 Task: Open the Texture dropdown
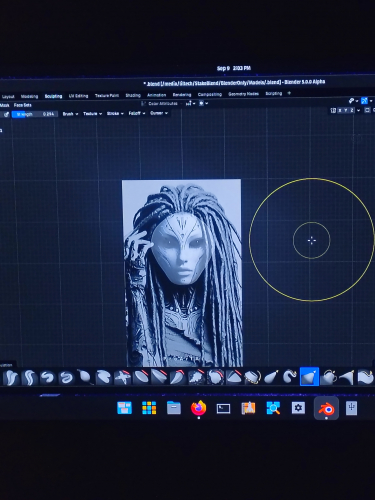[x=92, y=114]
